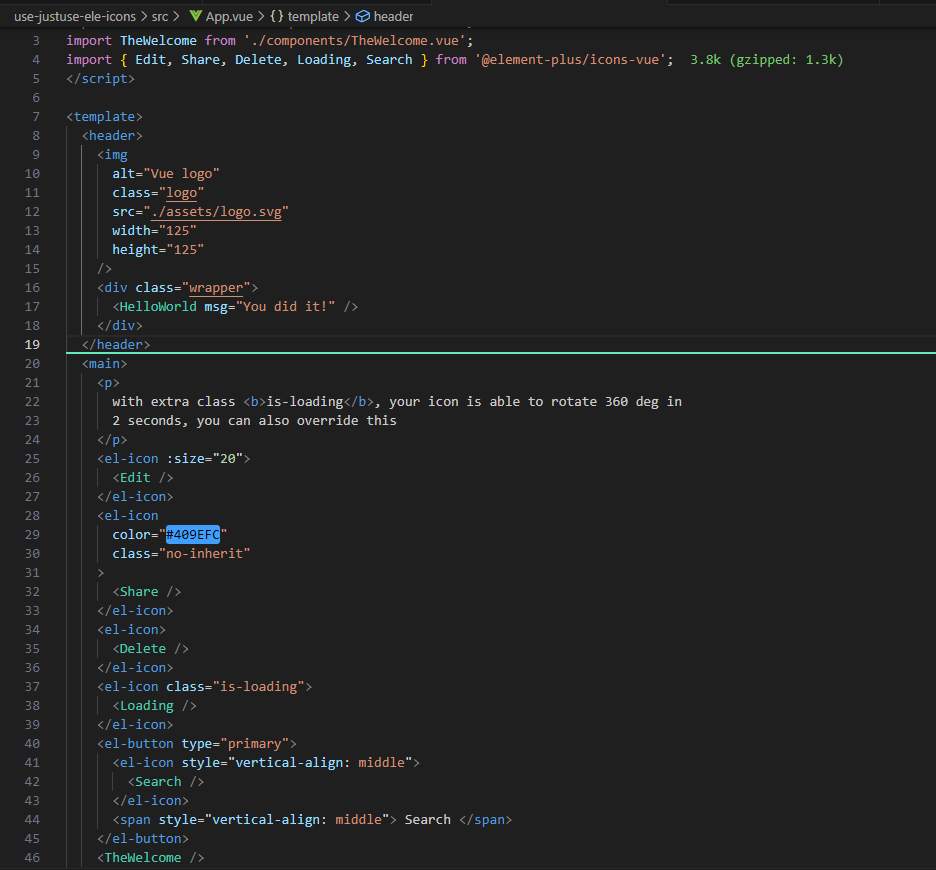Screen dimensions: 936x870
Task: Click the height="125" attribute
Action: 158,250
